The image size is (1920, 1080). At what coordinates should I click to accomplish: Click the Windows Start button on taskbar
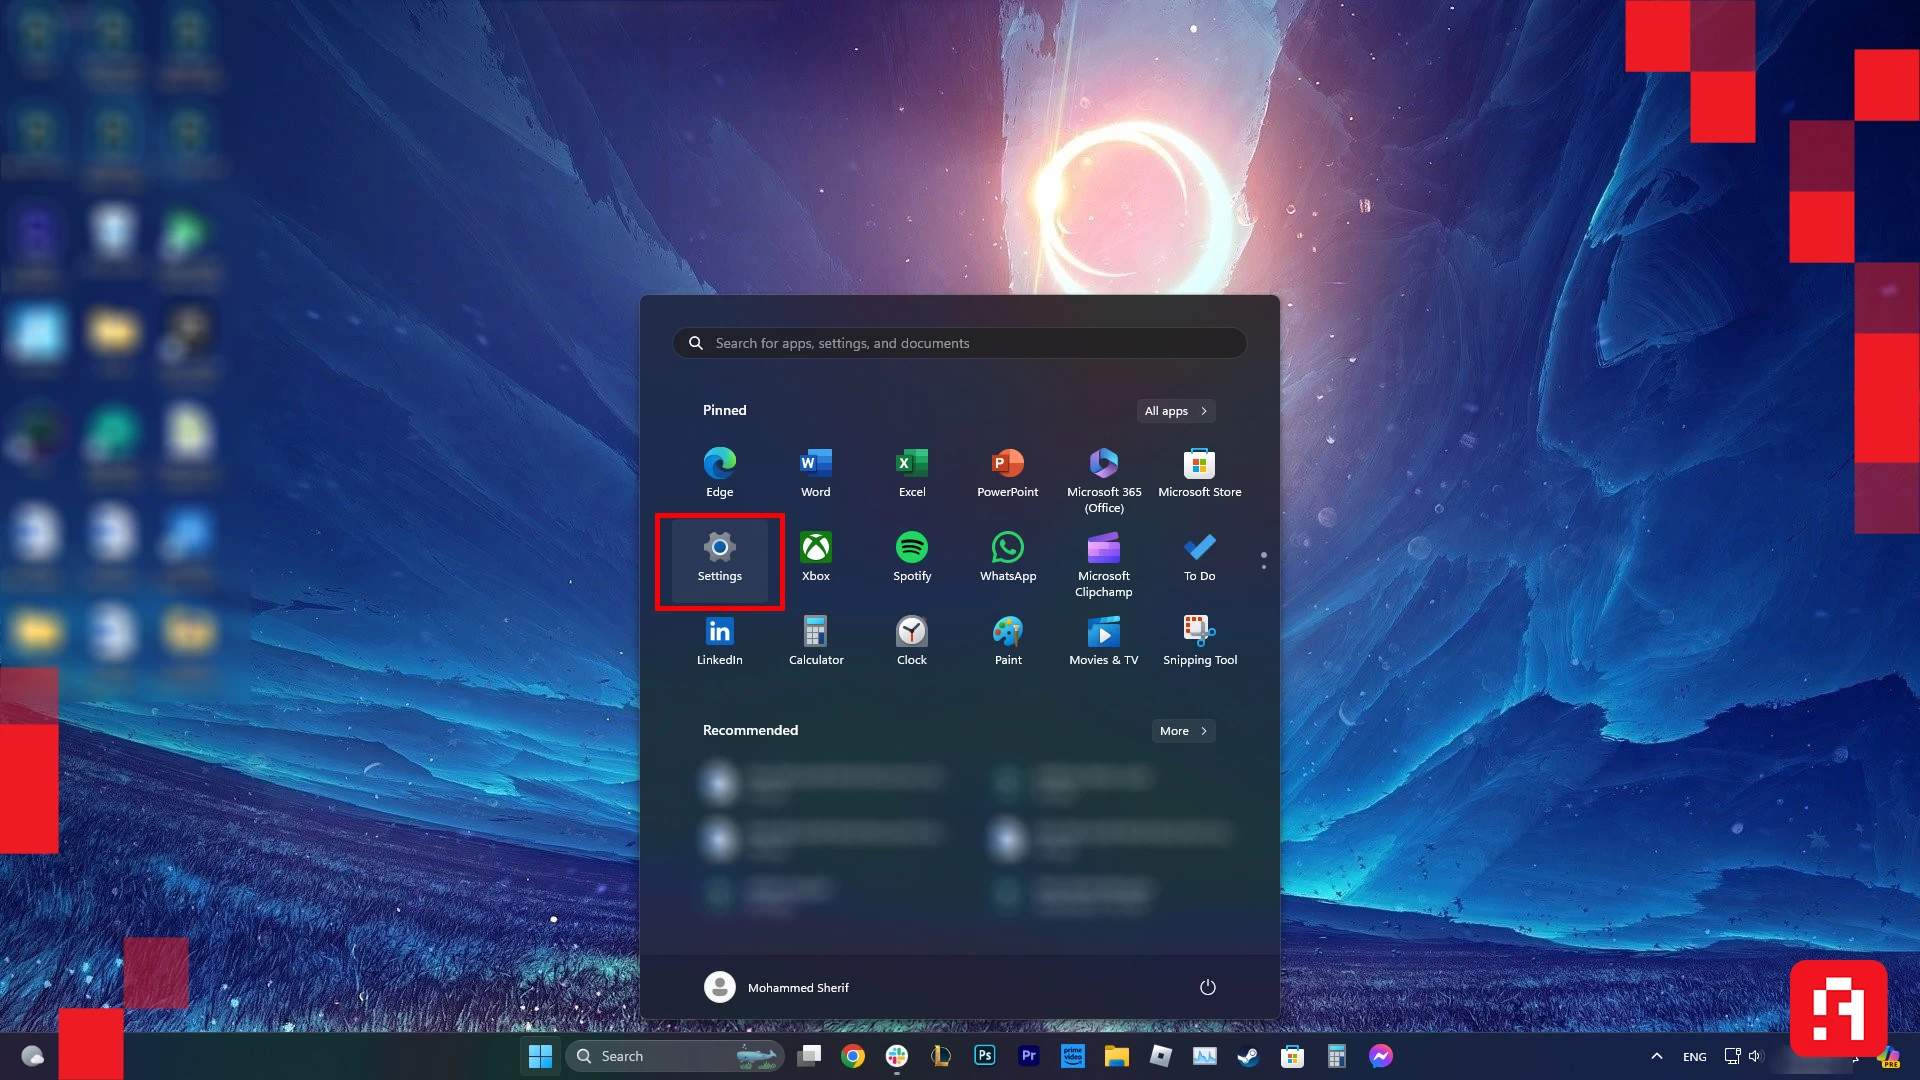(x=541, y=1056)
